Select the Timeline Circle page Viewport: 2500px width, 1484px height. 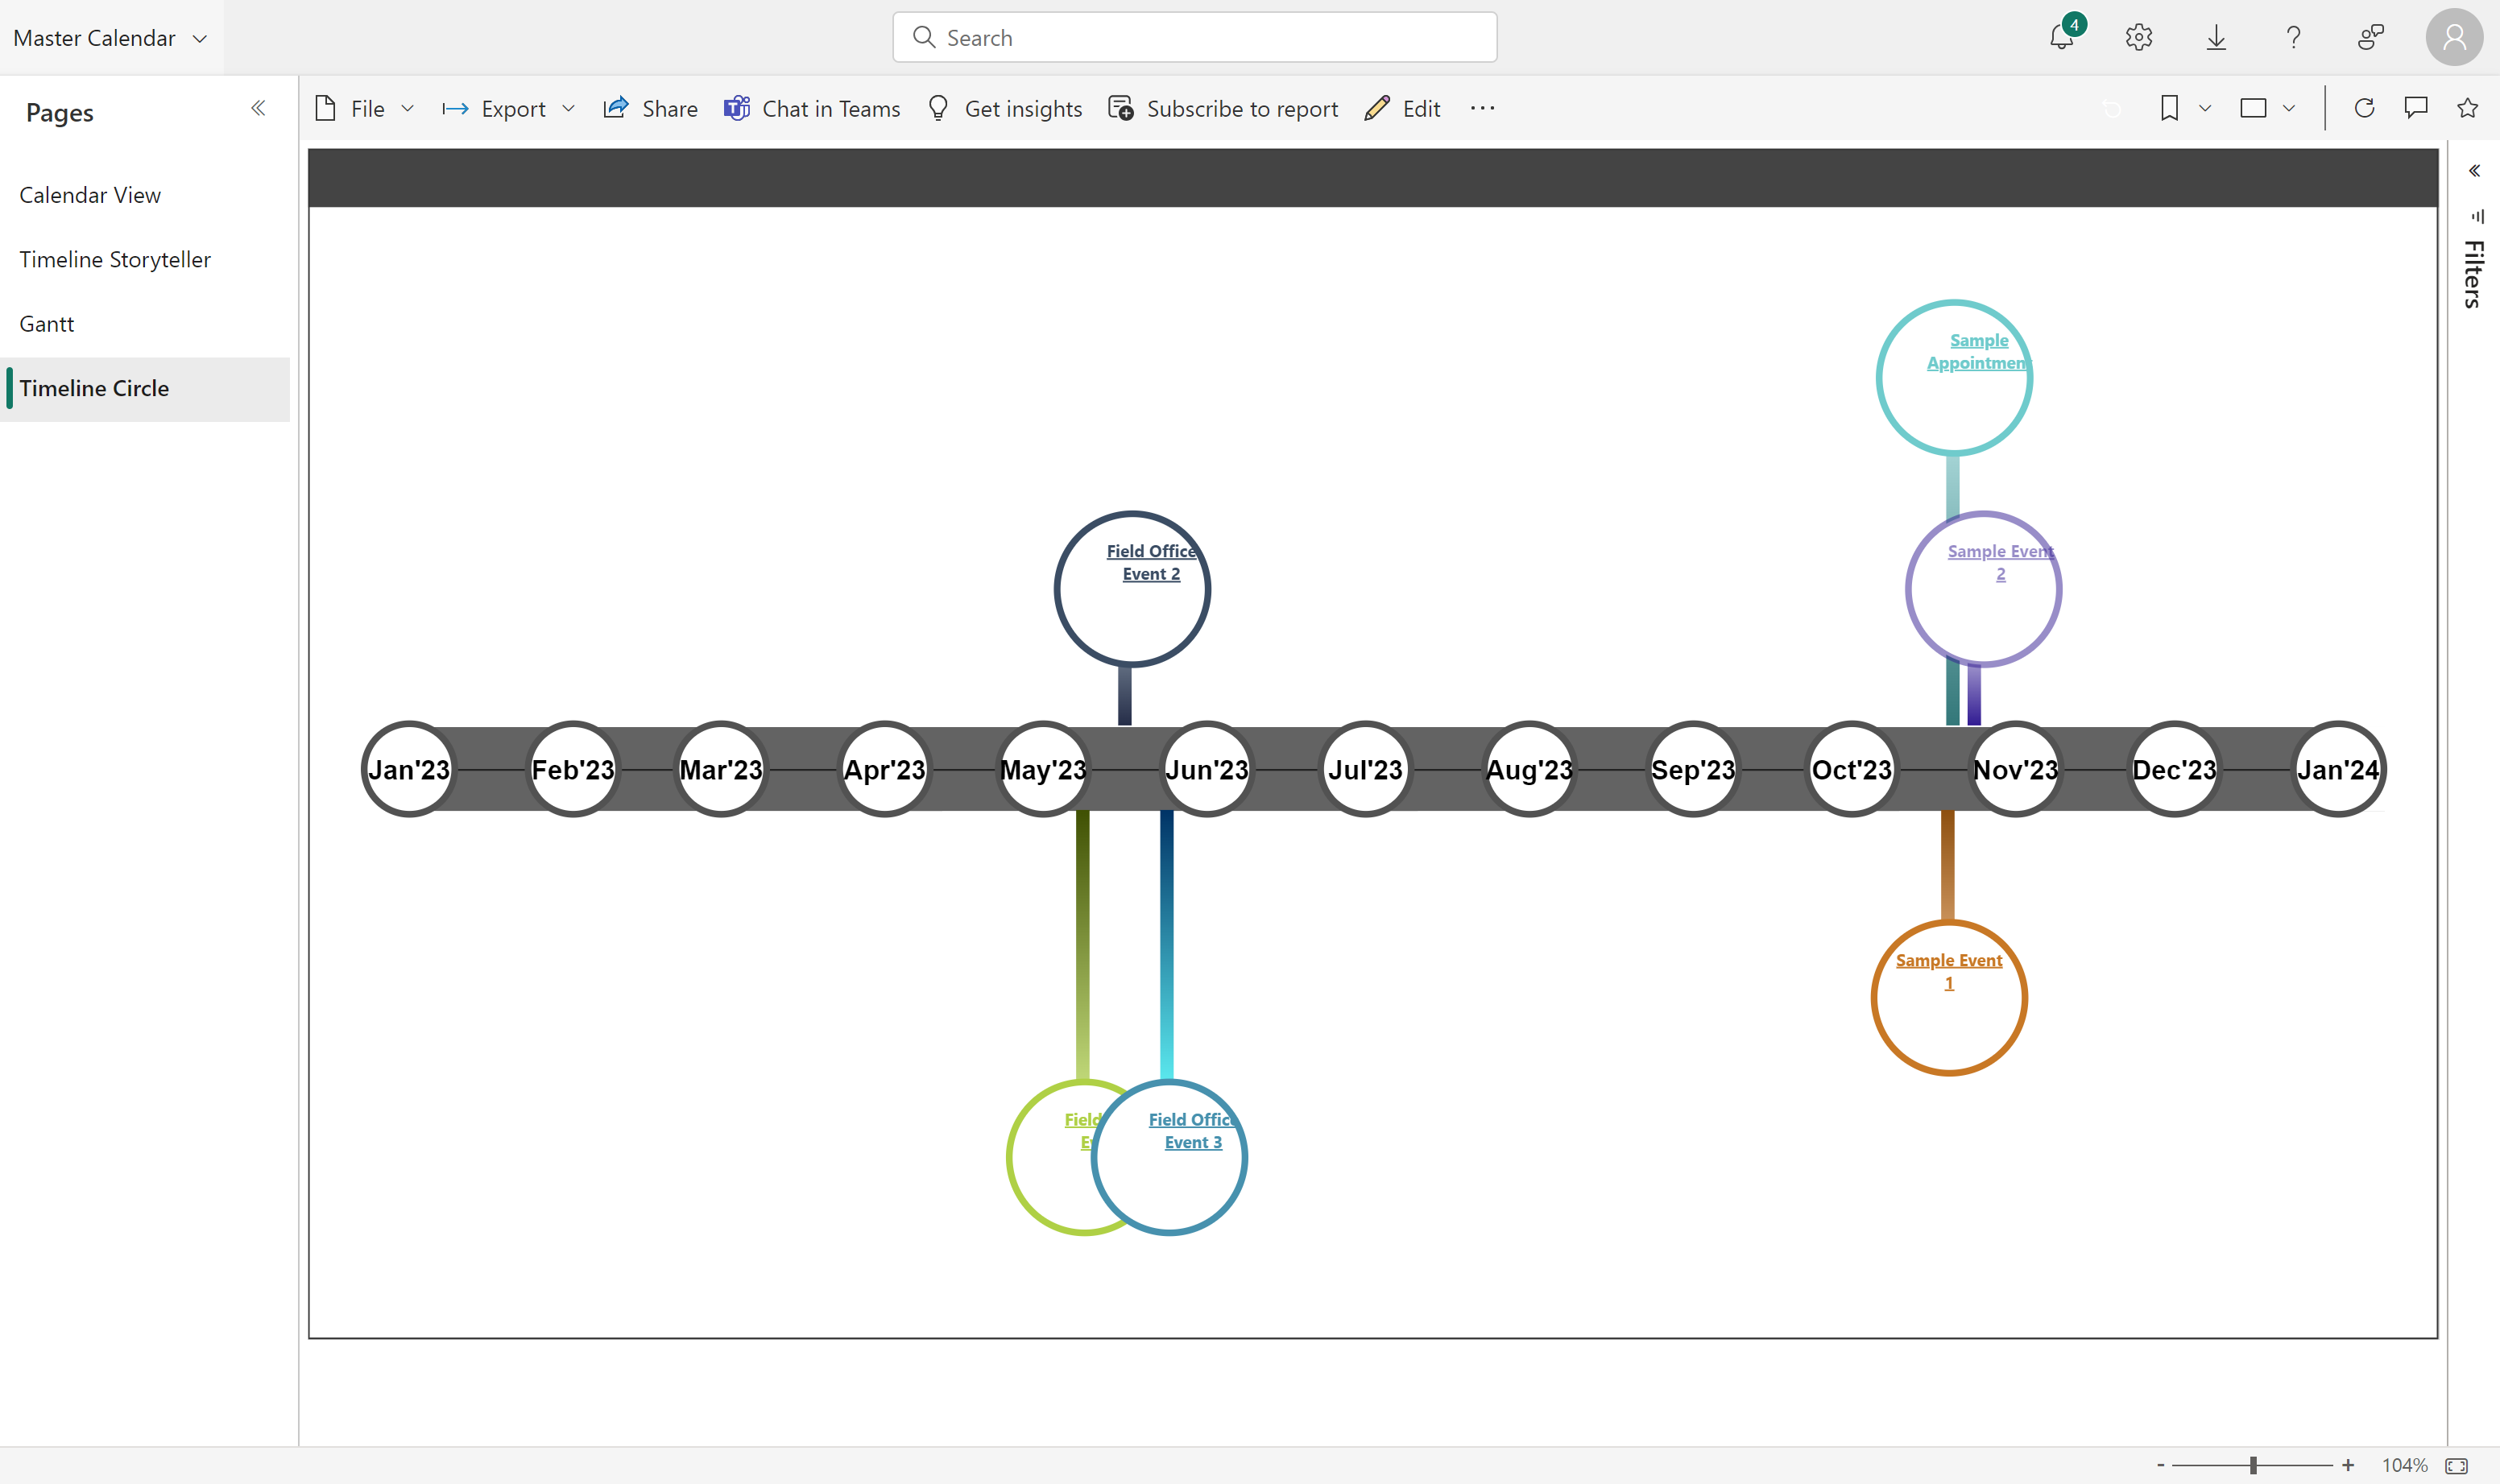[145, 388]
